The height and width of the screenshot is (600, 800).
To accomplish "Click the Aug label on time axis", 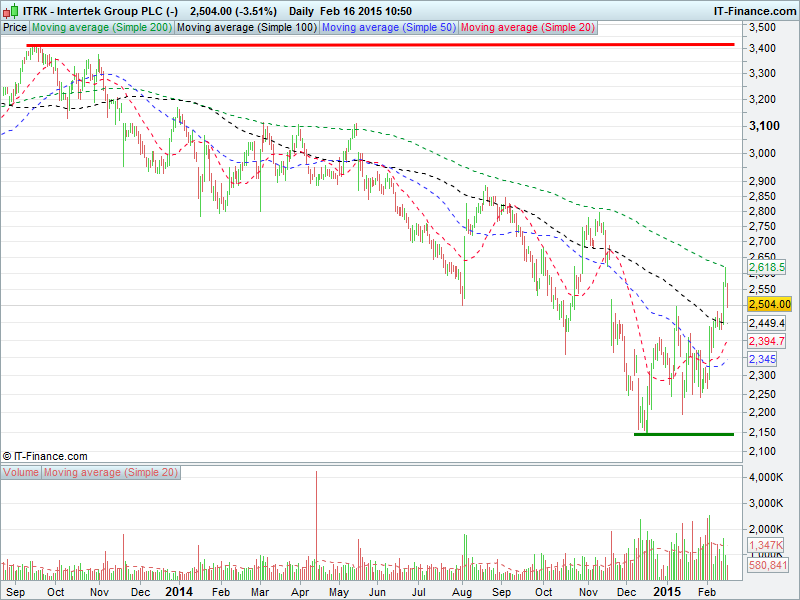I will pos(462,592).
